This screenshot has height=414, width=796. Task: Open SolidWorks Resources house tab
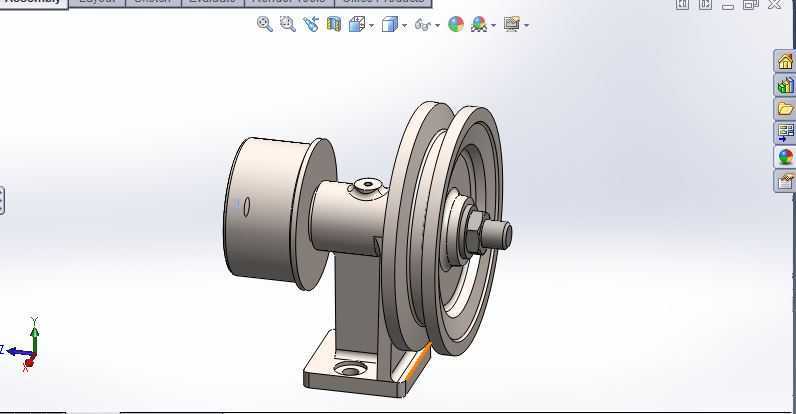(785, 61)
